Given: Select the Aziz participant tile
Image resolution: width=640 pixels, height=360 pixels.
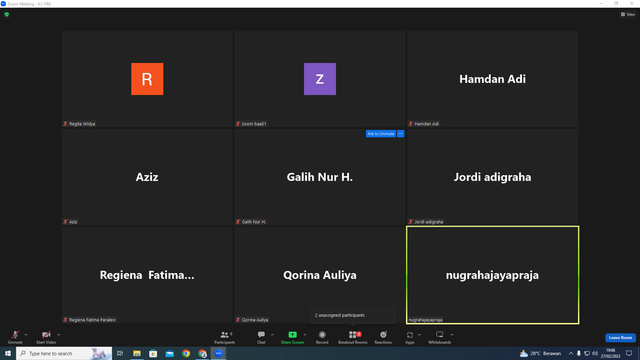Looking at the screenshot, I should point(147,177).
